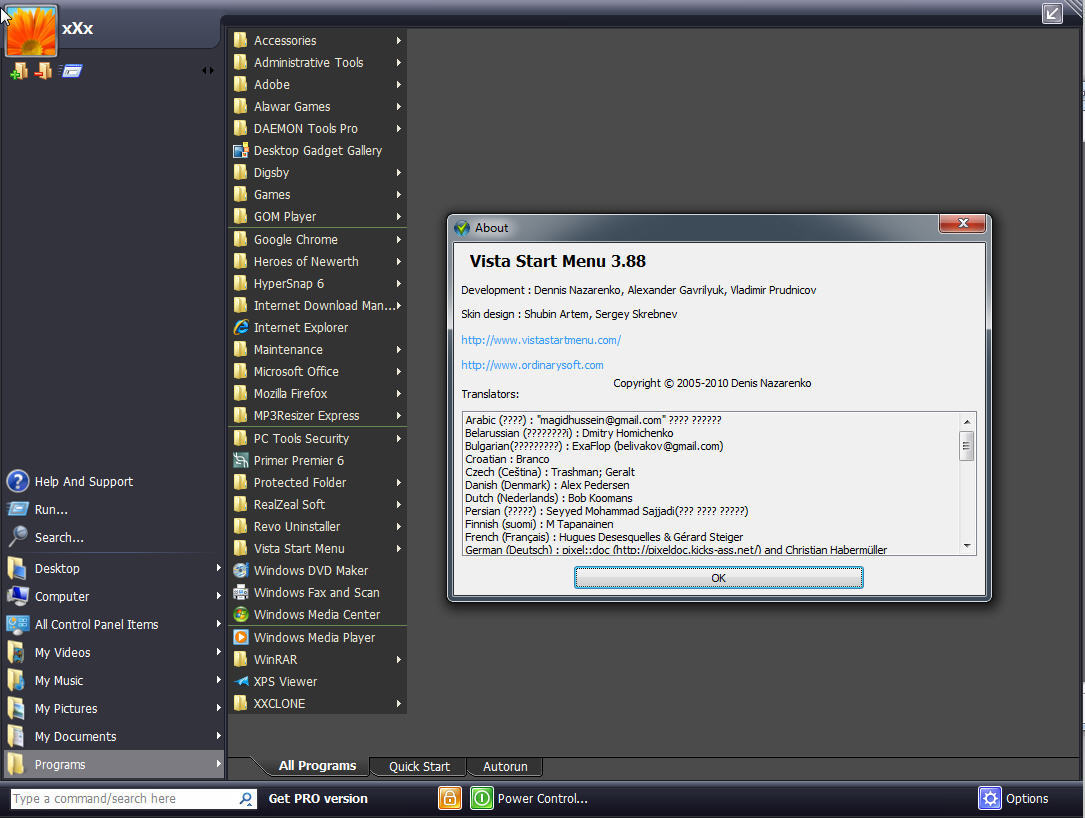Click the shrink arrow icon in top-right corner
This screenshot has width=1085, height=818.
[x=1052, y=13]
